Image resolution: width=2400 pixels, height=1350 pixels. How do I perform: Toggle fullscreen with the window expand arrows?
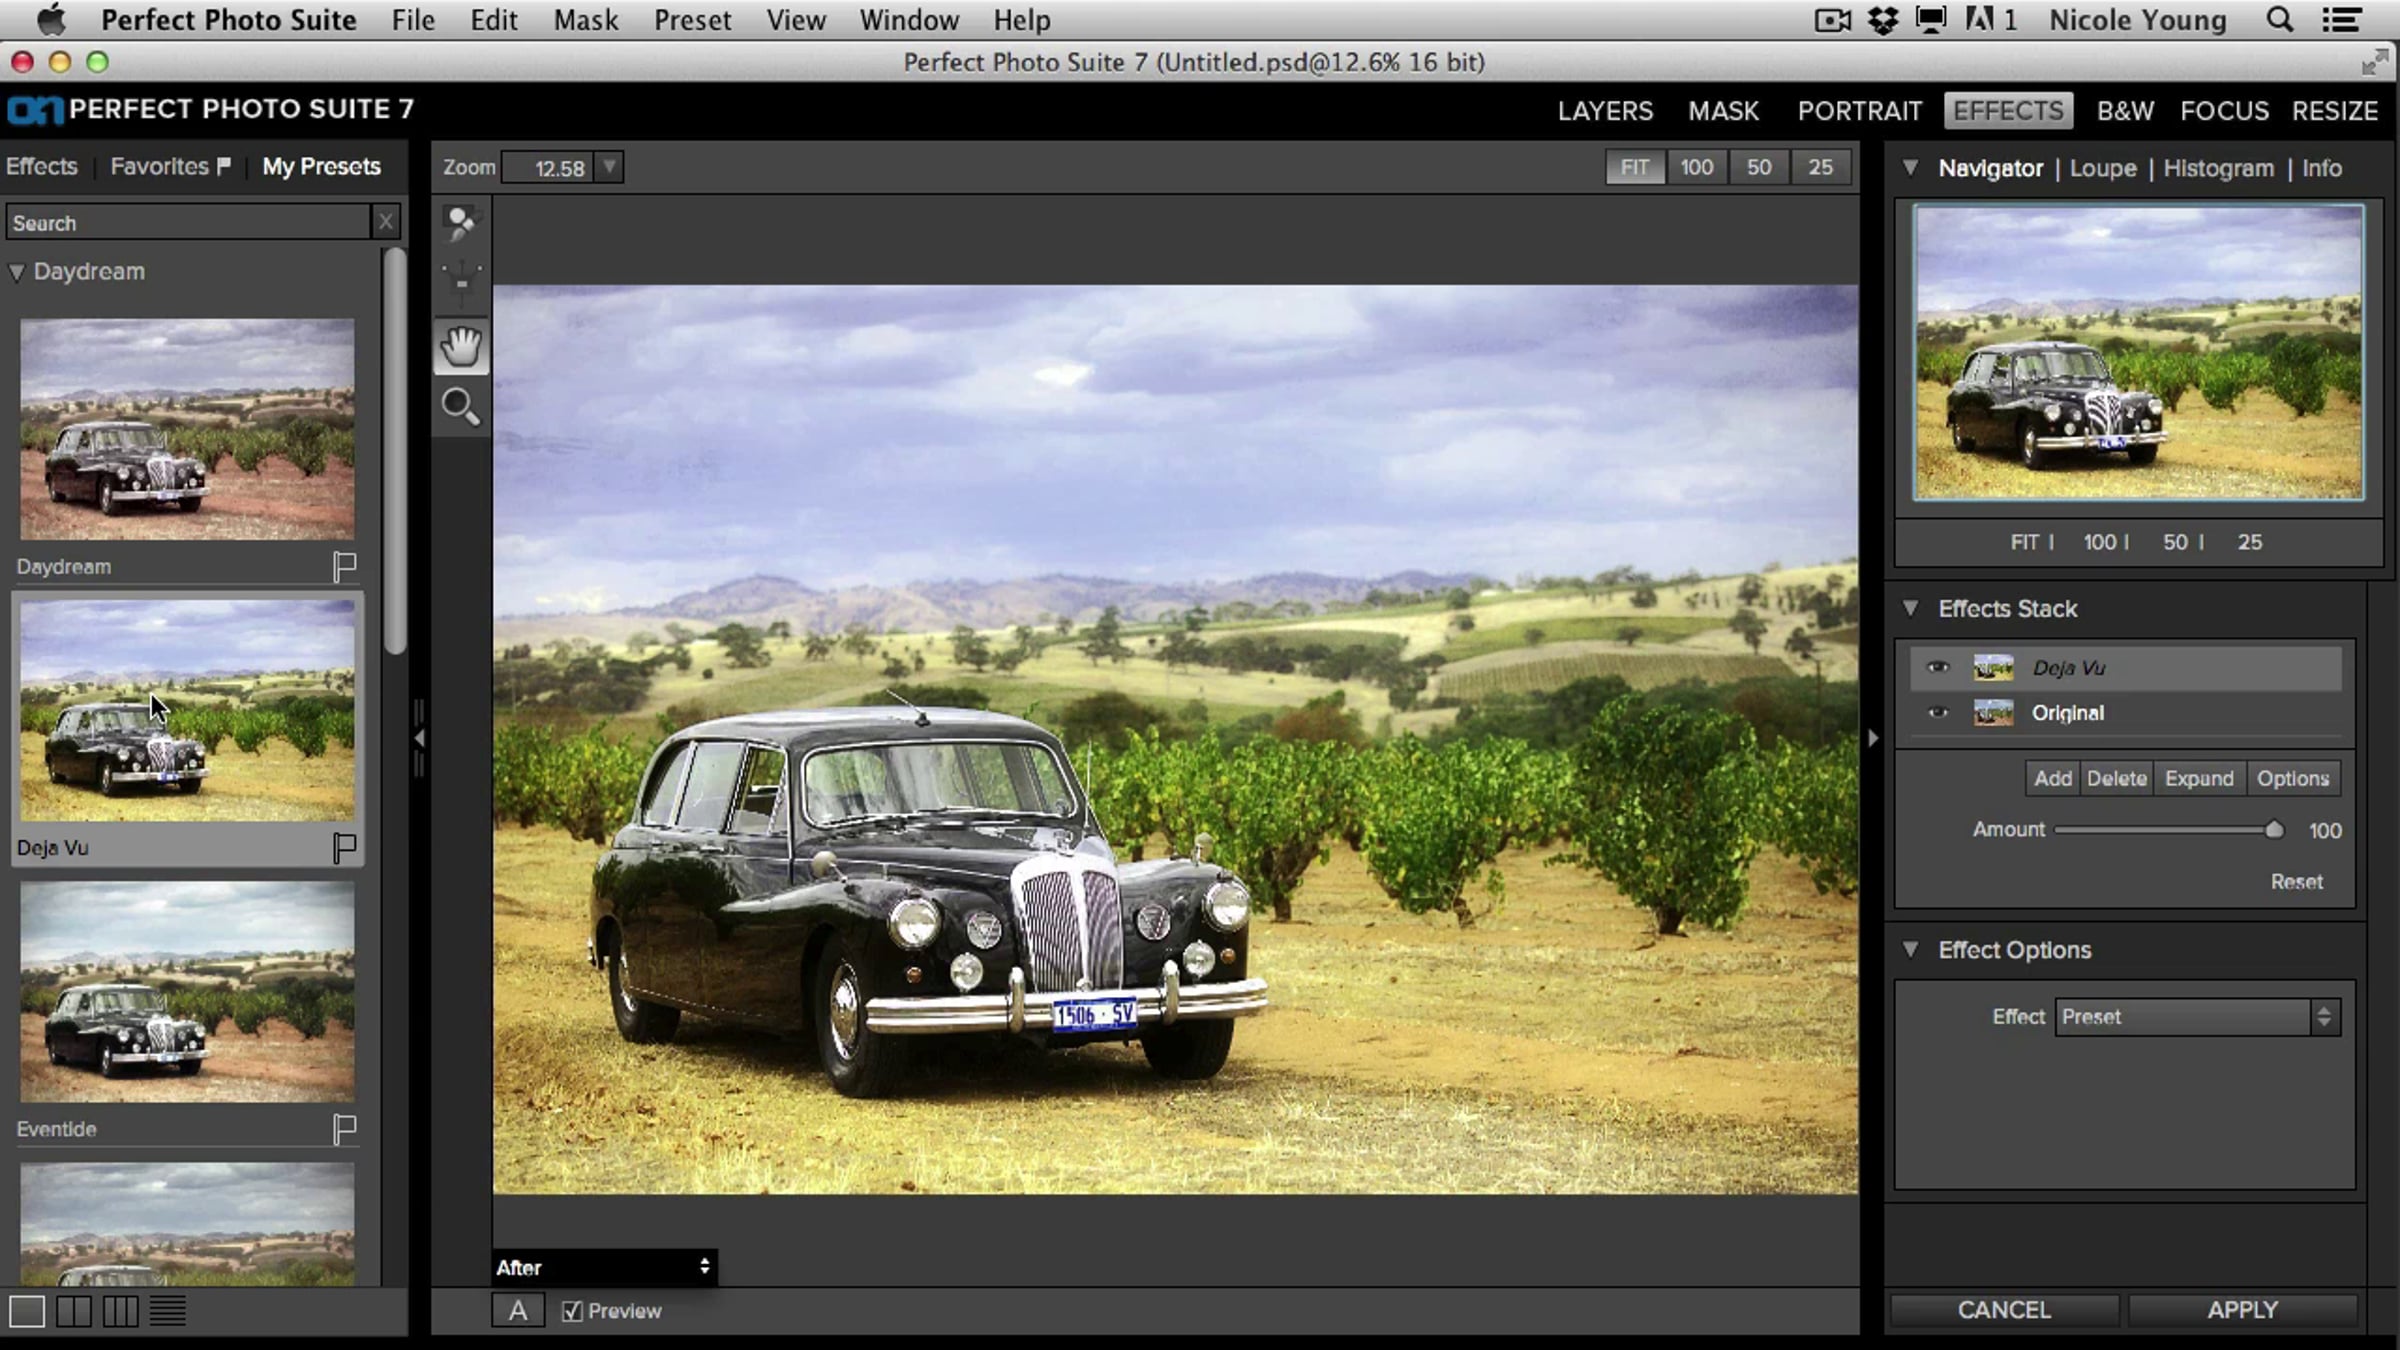(2374, 63)
